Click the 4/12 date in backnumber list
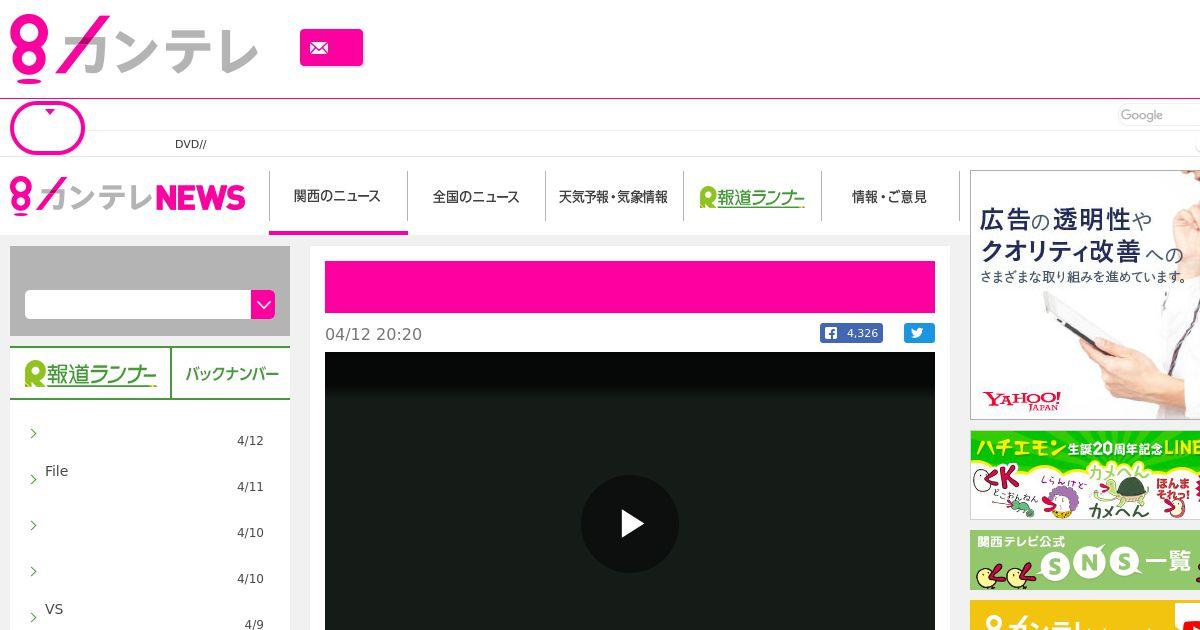 [x=250, y=441]
